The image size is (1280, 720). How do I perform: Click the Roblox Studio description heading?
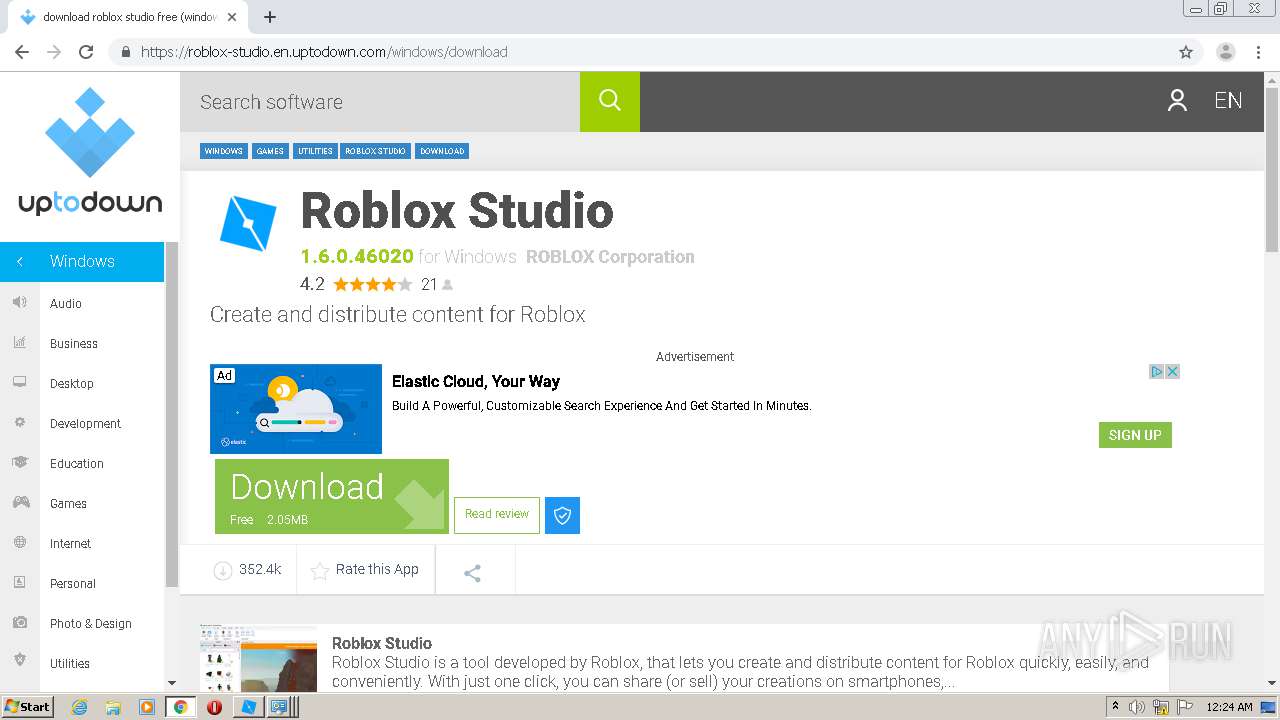[x=382, y=643]
